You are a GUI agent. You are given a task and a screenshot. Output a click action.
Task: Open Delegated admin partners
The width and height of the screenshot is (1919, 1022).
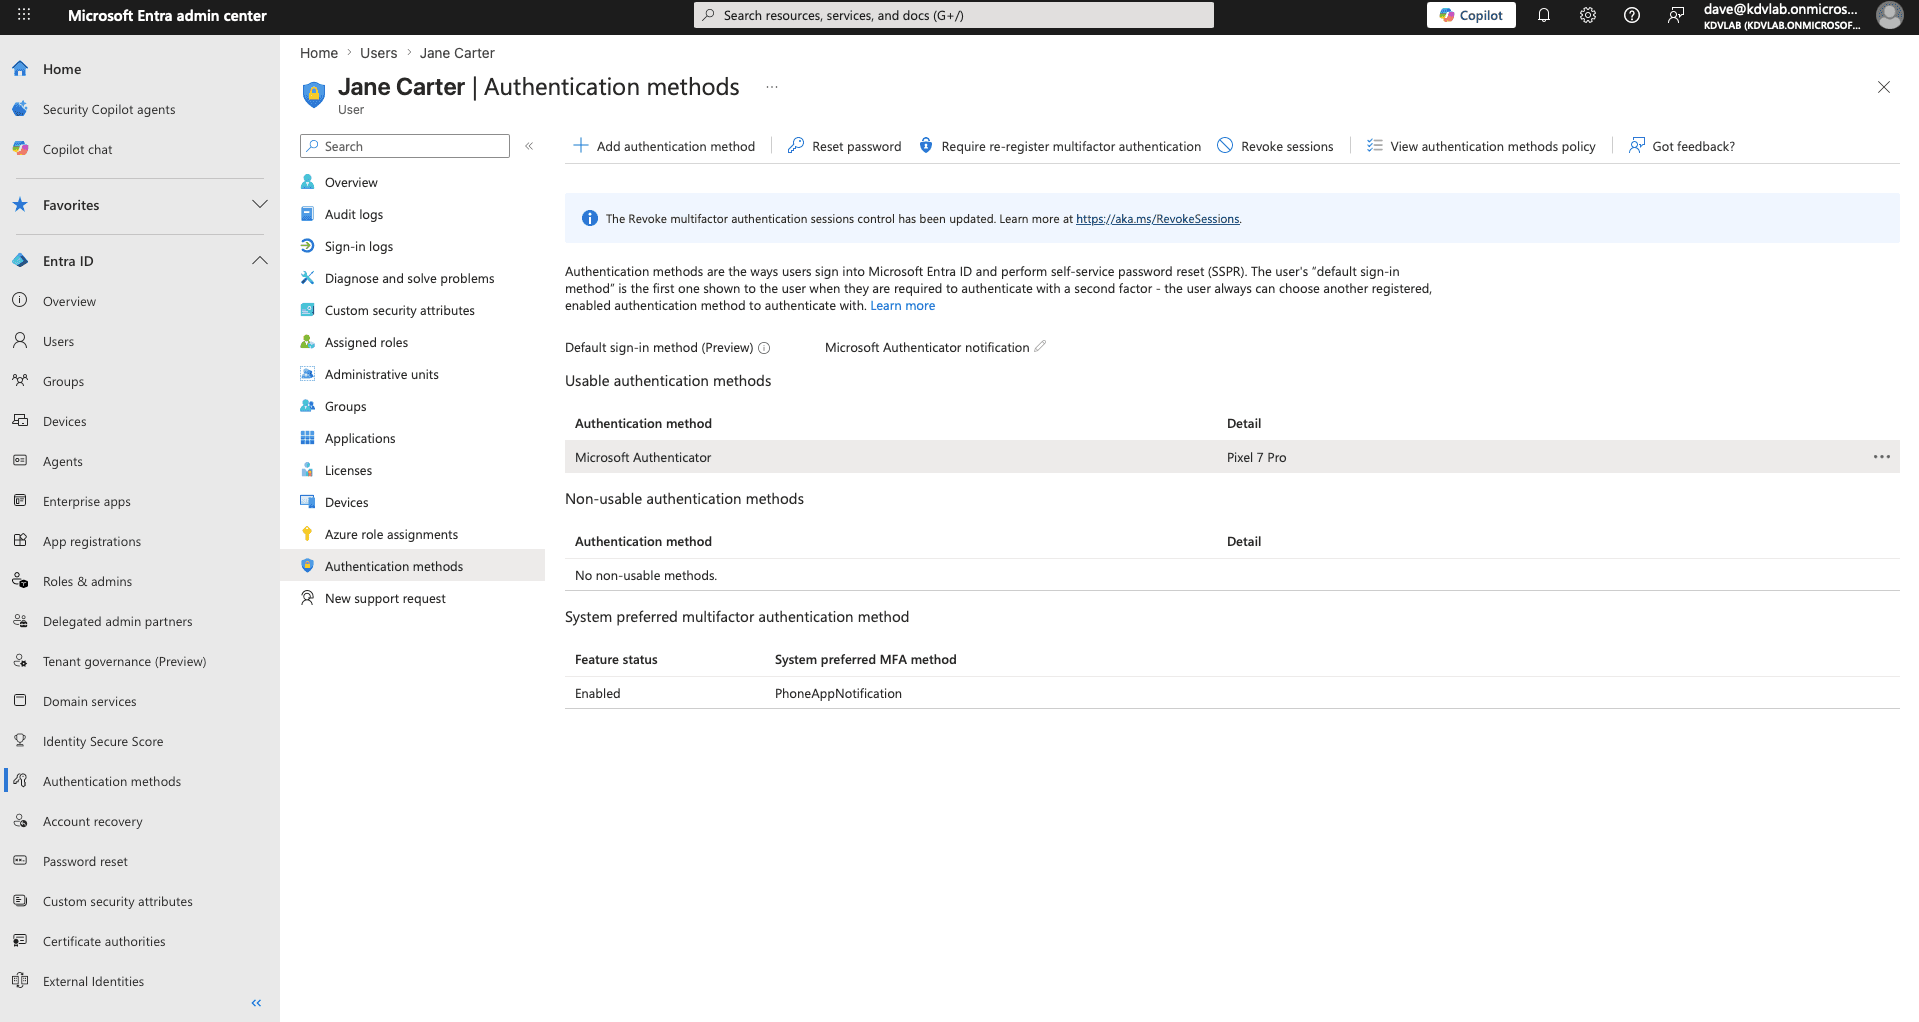pos(117,621)
